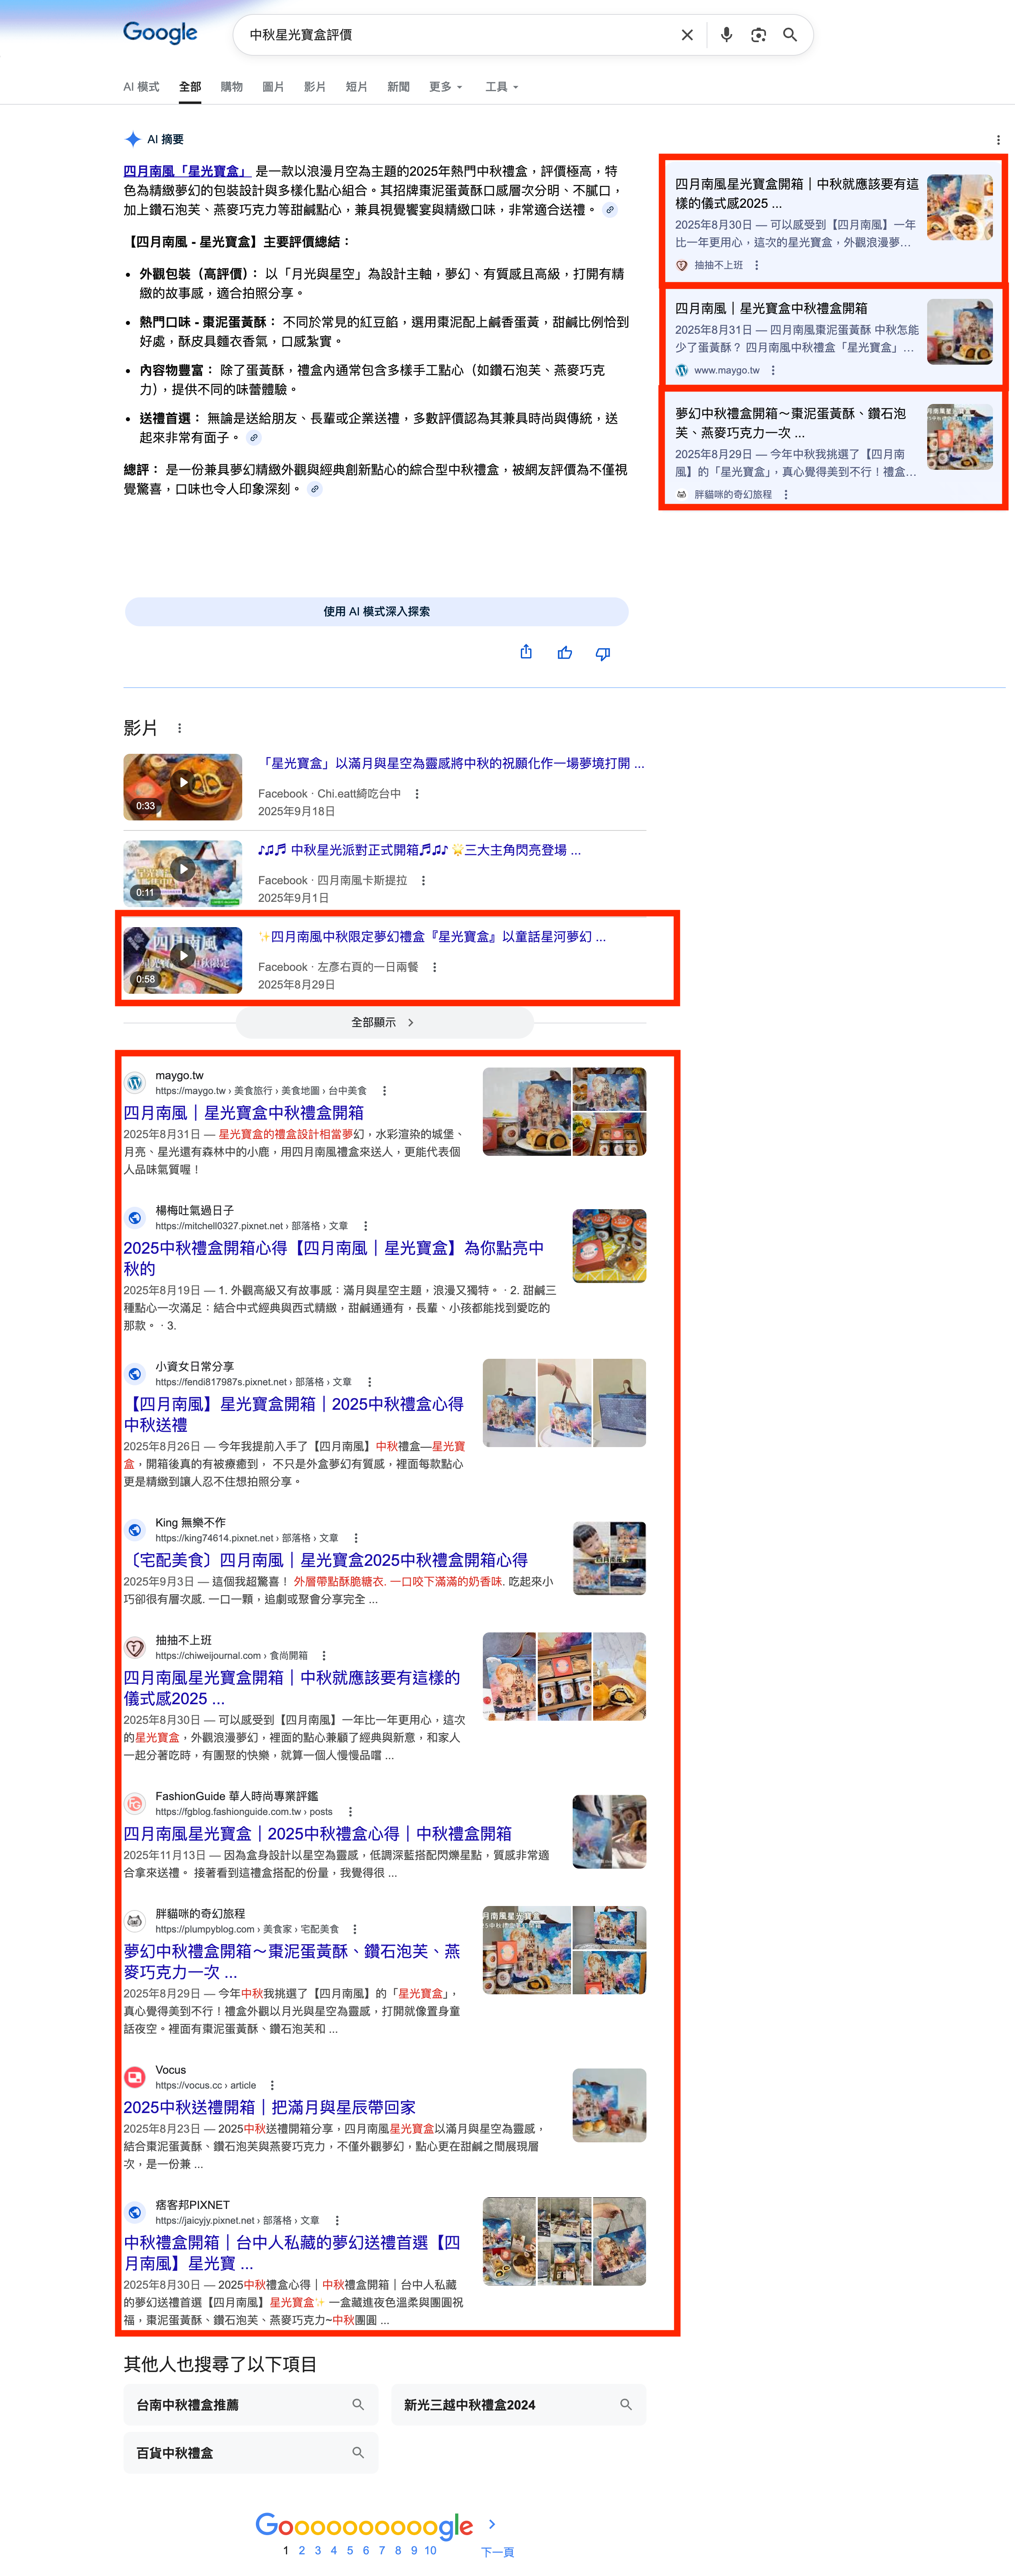Click into the search input field
The image size is (1015, 2576).
pyautogui.click(x=455, y=35)
